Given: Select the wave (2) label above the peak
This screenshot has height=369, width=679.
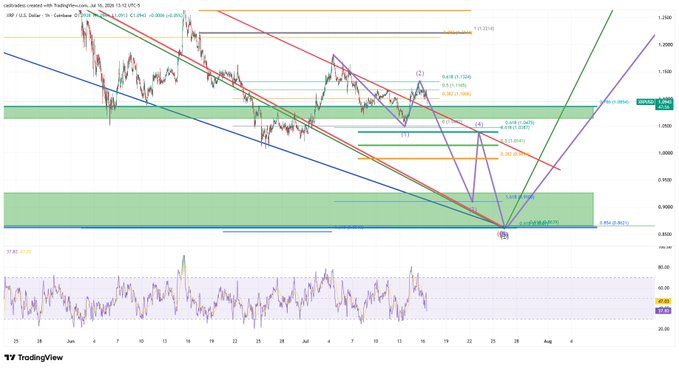Looking at the screenshot, I should pos(420,73).
